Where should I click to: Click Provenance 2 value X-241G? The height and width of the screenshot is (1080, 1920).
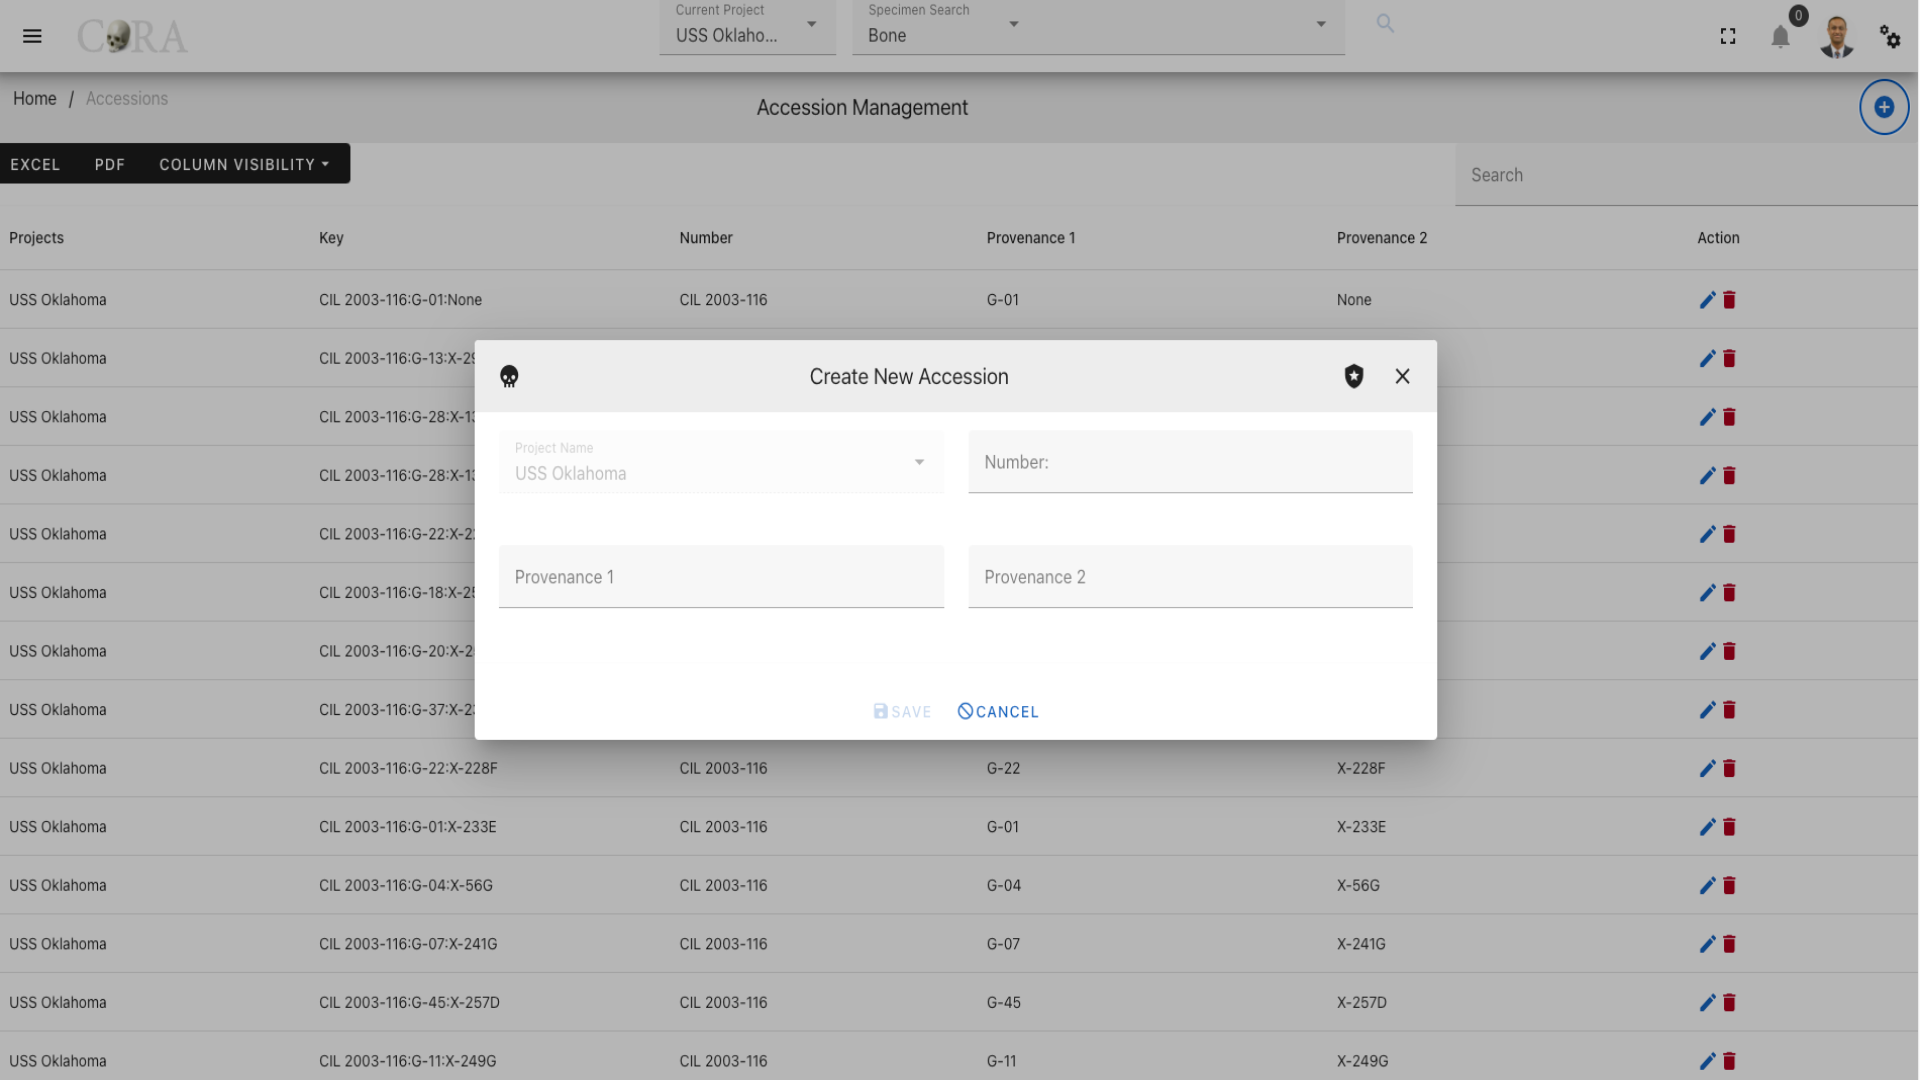click(1361, 944)
